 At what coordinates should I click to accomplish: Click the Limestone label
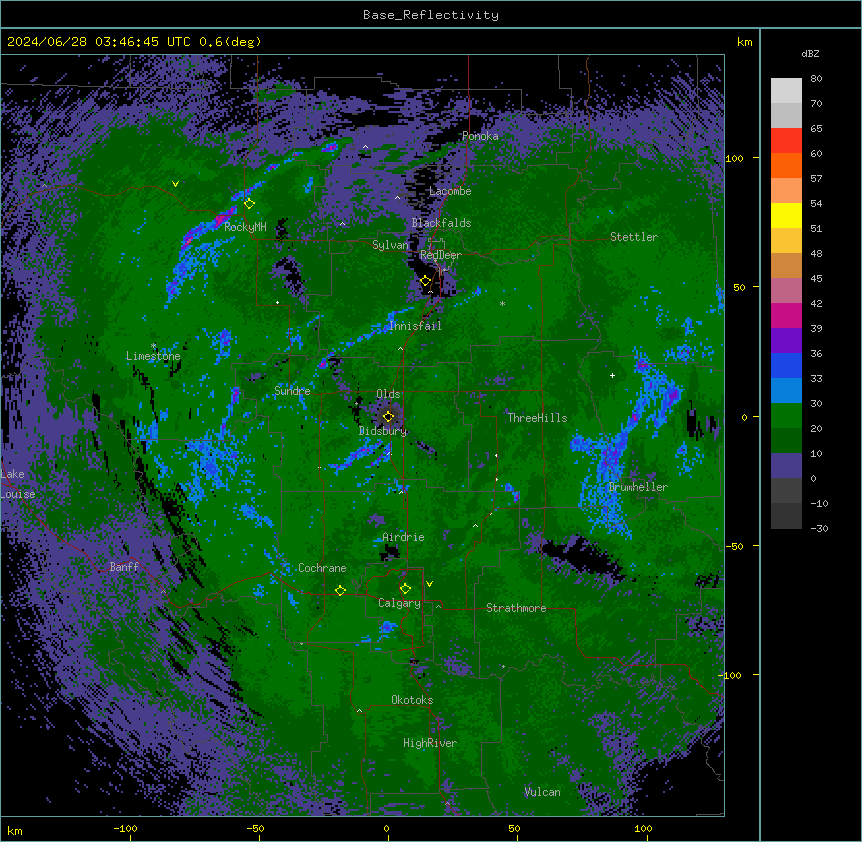click(153, 356)
